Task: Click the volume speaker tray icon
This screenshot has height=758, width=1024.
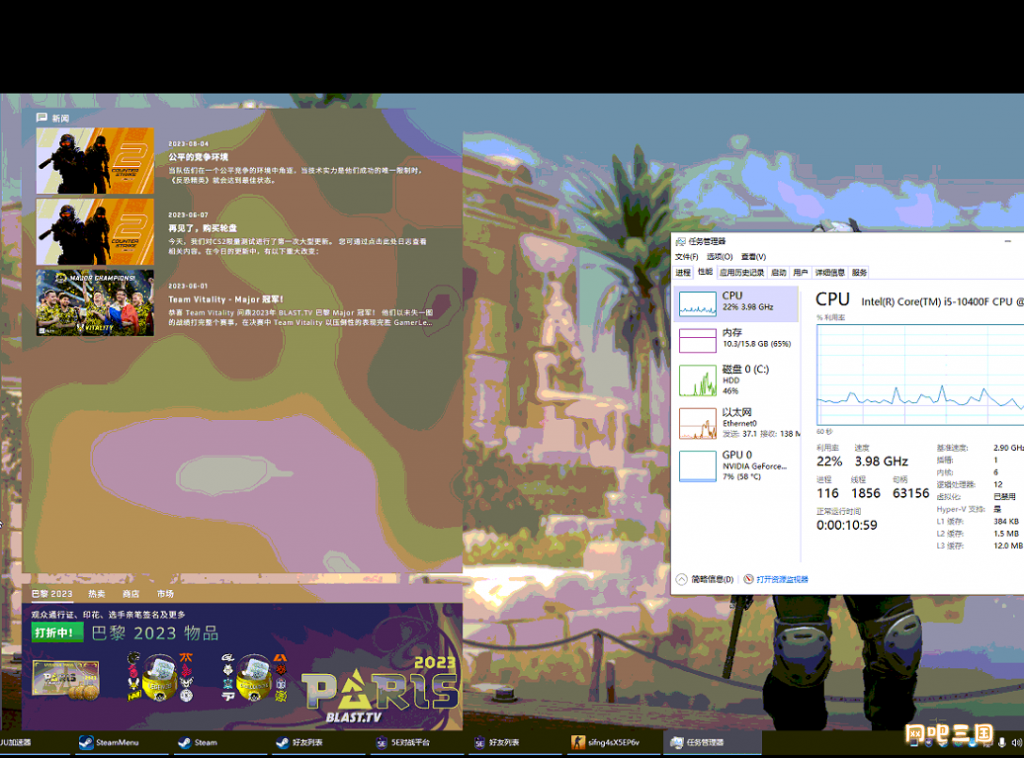Action: (x=1016, y=742)
